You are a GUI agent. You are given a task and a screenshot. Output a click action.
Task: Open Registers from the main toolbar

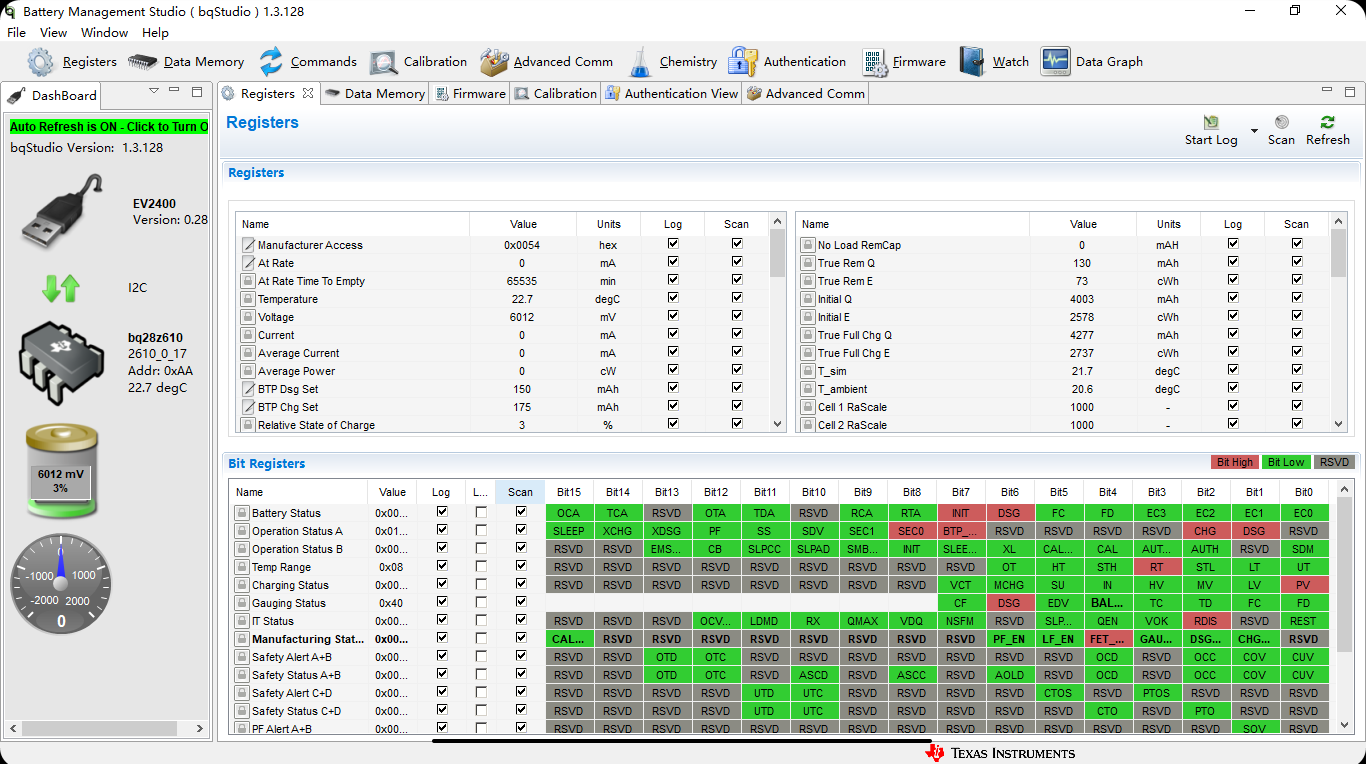(72, 62)
